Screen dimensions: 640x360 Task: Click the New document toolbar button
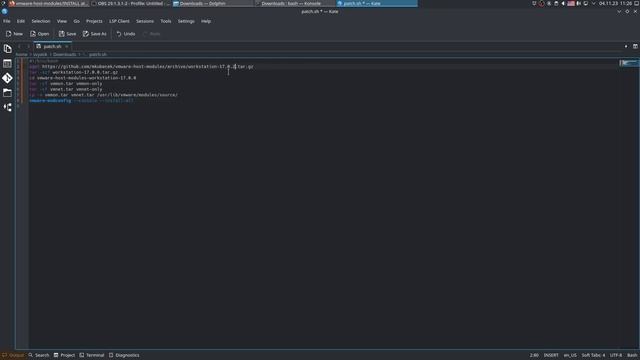click(14, 34)
